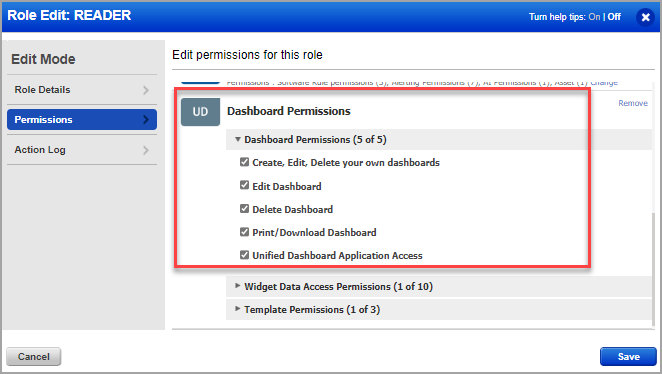Disable Print/Download Dashboard permission
The image size is (662, 374).
click(244, 232)
